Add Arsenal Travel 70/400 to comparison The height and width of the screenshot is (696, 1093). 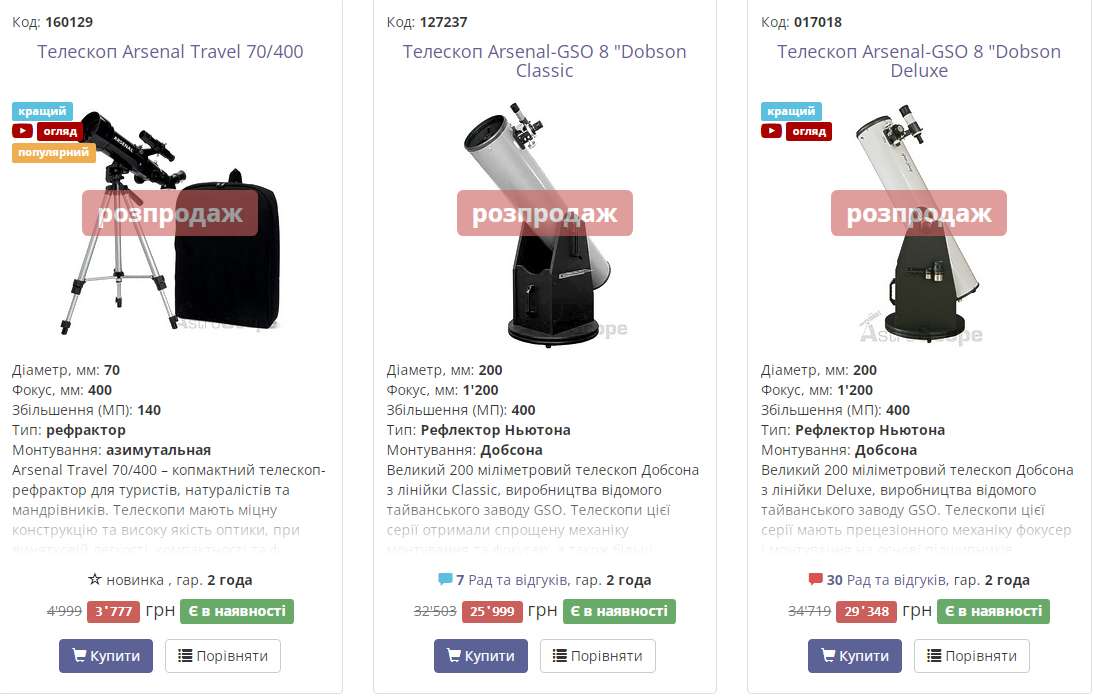223,656
